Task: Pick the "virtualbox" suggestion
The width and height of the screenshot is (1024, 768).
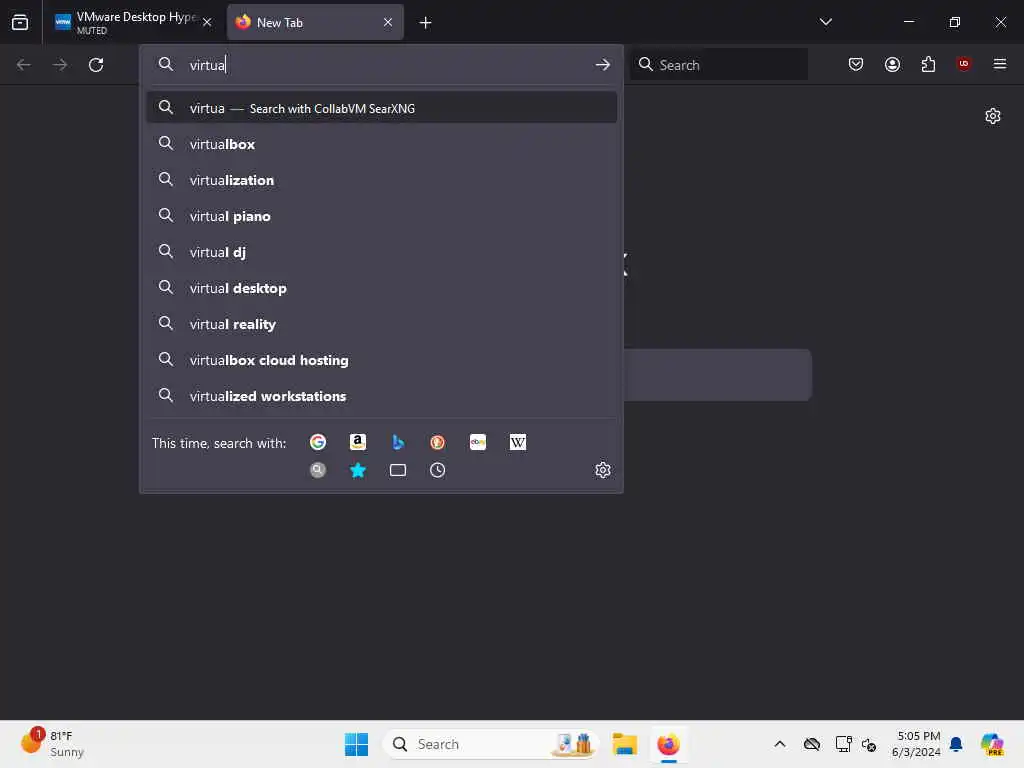Action: (x=381, y=144)
